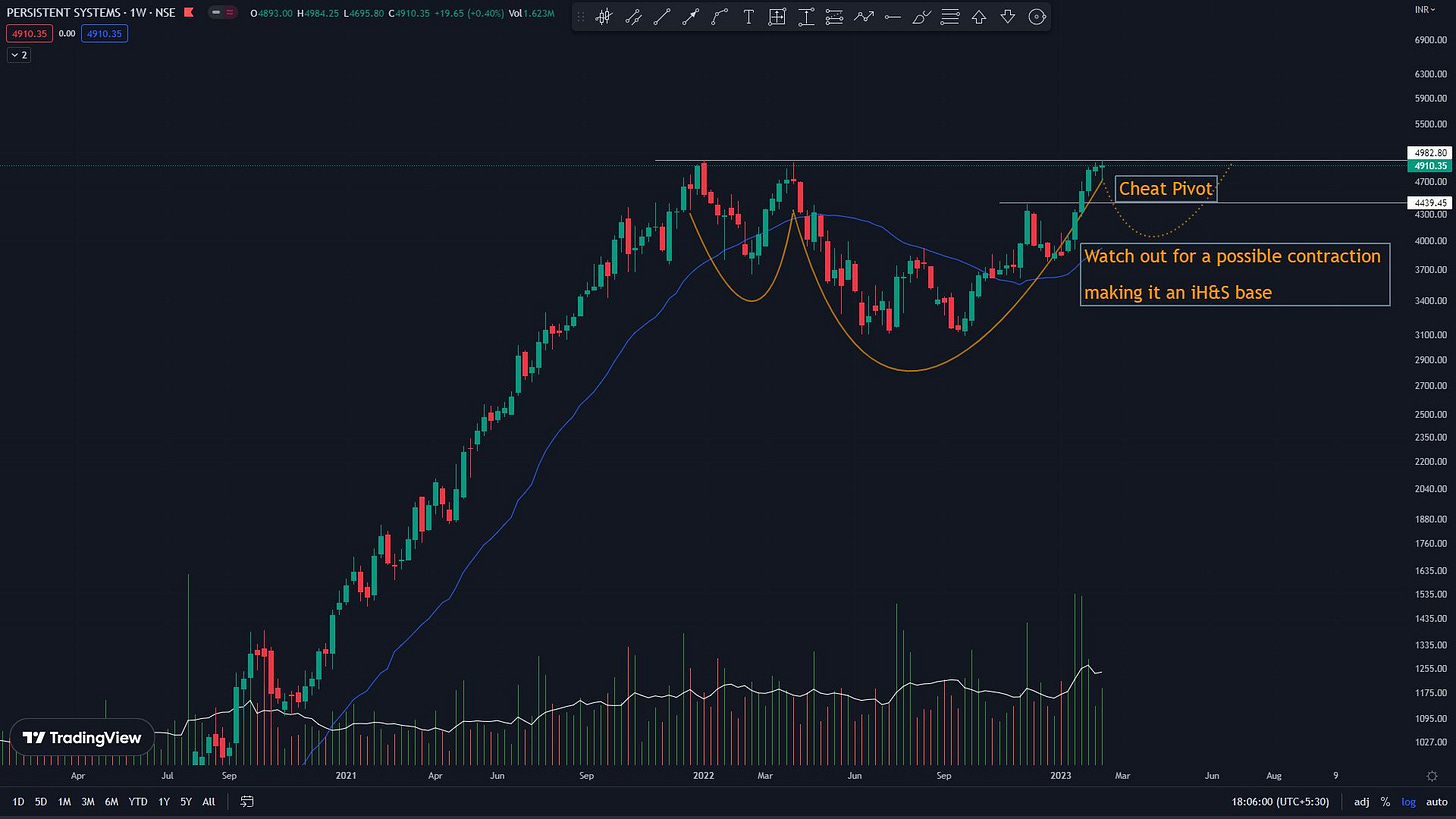Select the Text annotation tool

(748, 17)
